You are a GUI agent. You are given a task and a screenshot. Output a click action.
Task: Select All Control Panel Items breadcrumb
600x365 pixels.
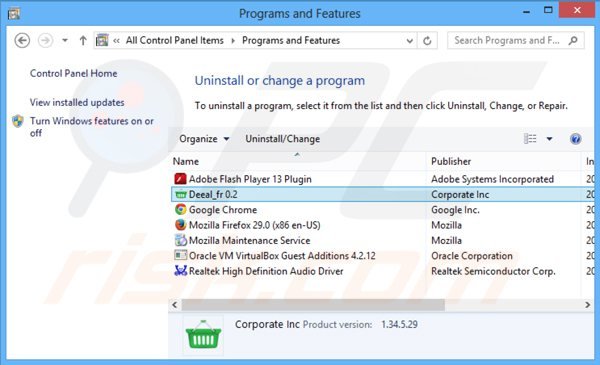point(174,40)
